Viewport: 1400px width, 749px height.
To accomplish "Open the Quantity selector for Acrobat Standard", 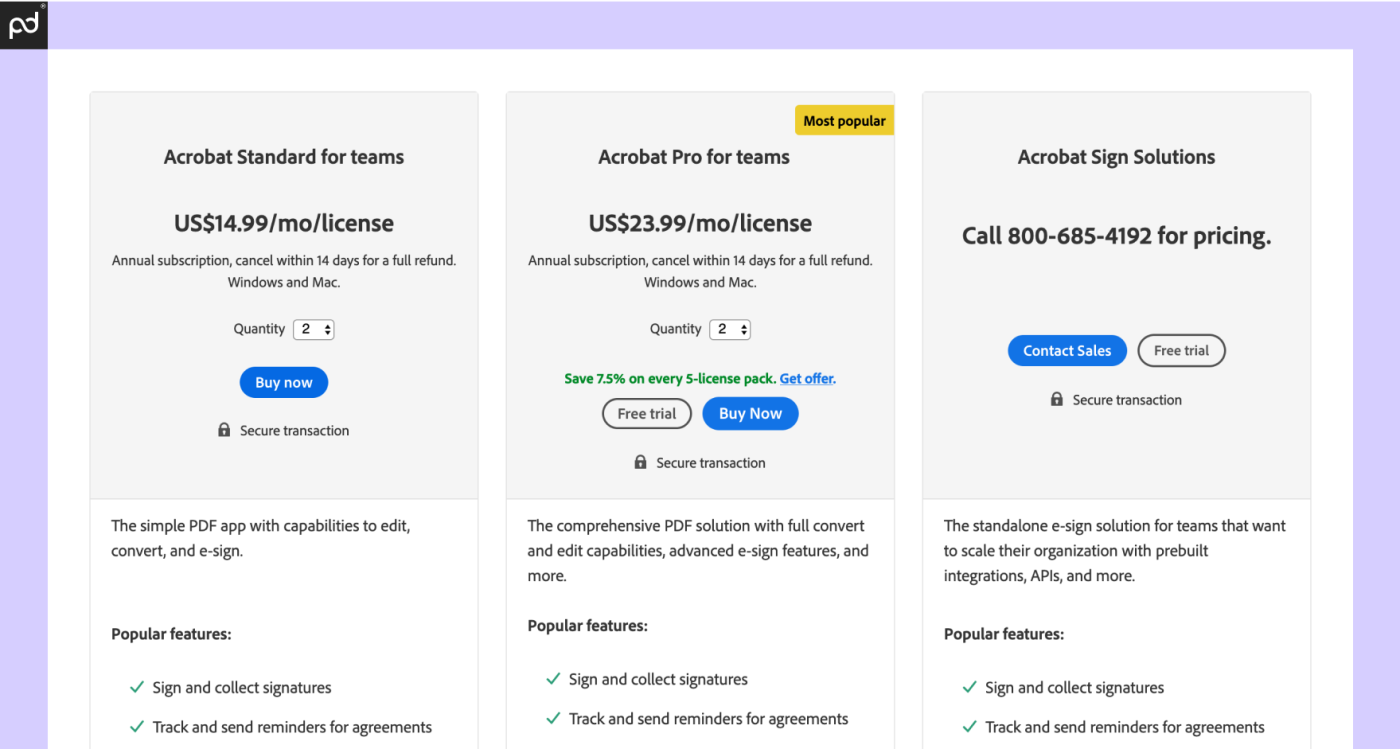I will click(x=313, y=329).
